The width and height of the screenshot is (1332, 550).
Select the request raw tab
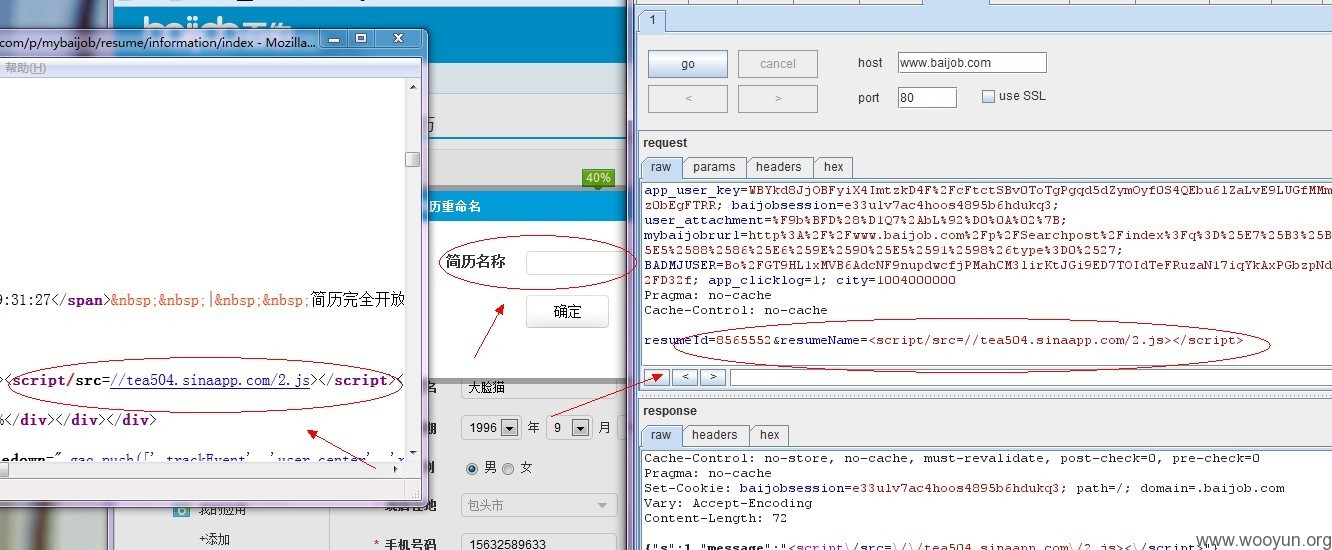pyautogui.click(x=661, y=167)
